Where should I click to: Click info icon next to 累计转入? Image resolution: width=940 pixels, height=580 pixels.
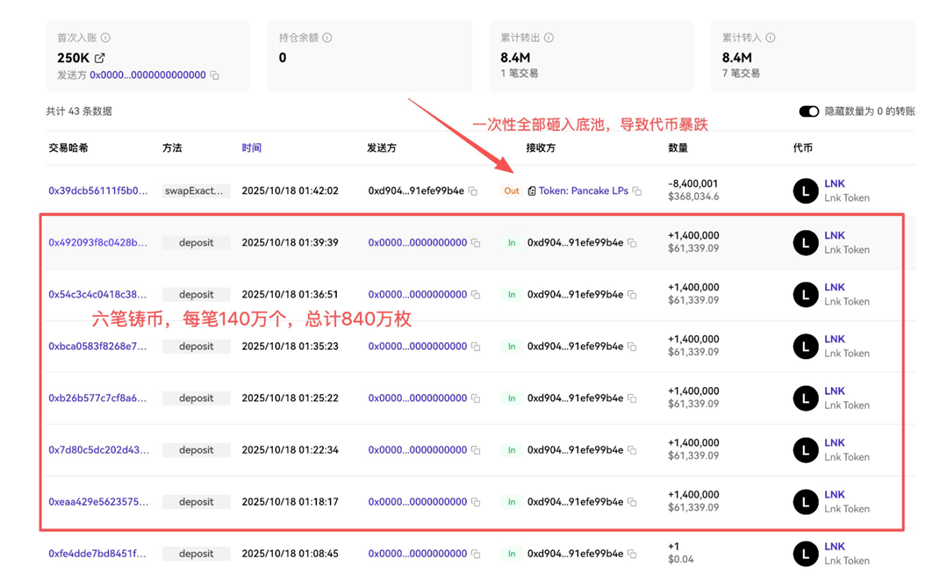coord(771,38)
